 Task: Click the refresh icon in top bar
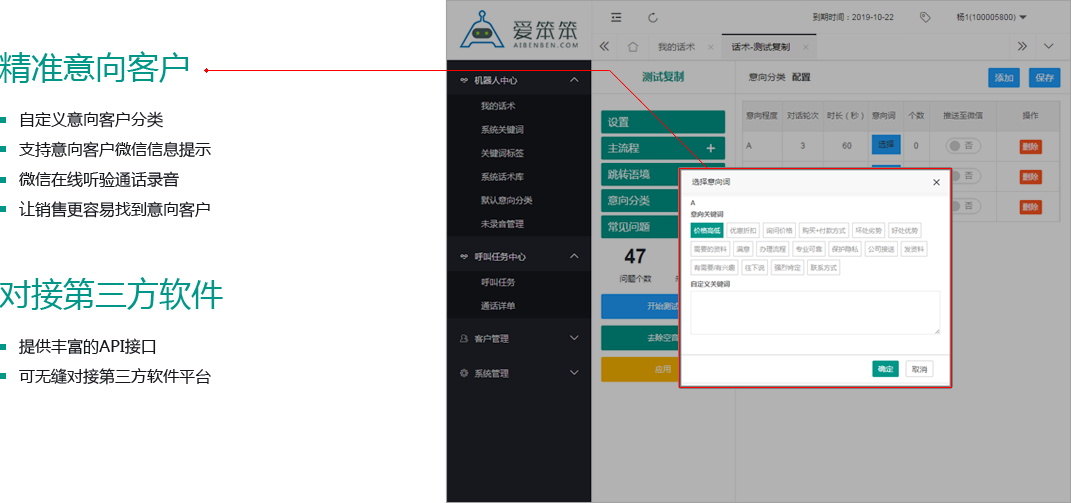652,17
